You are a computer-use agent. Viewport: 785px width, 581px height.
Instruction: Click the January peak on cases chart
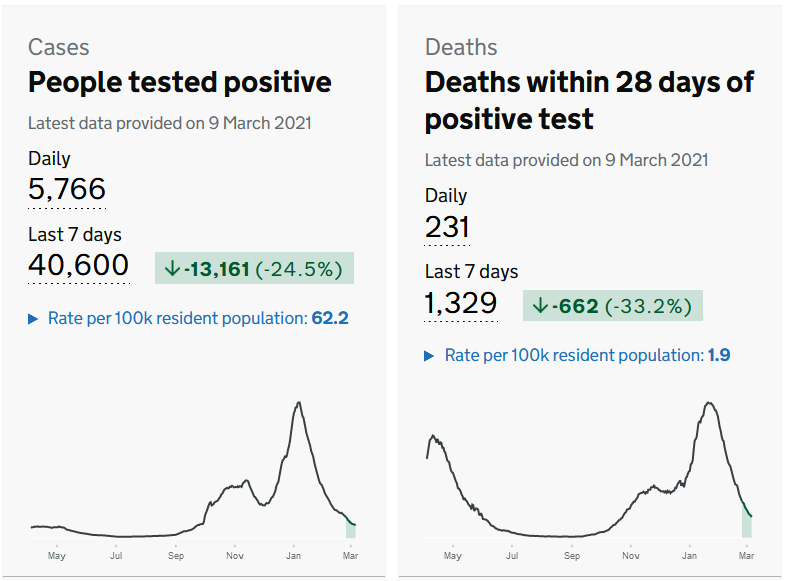[297, 403]
